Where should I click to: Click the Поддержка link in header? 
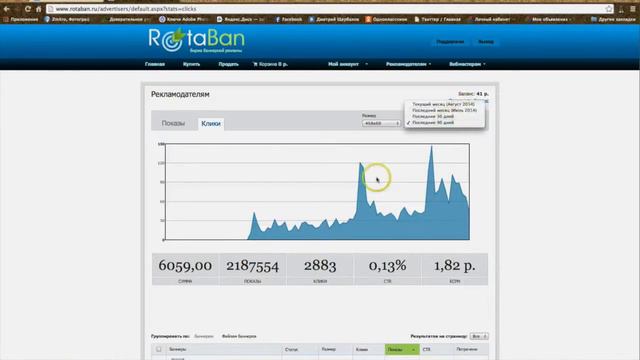pos(450,42)
